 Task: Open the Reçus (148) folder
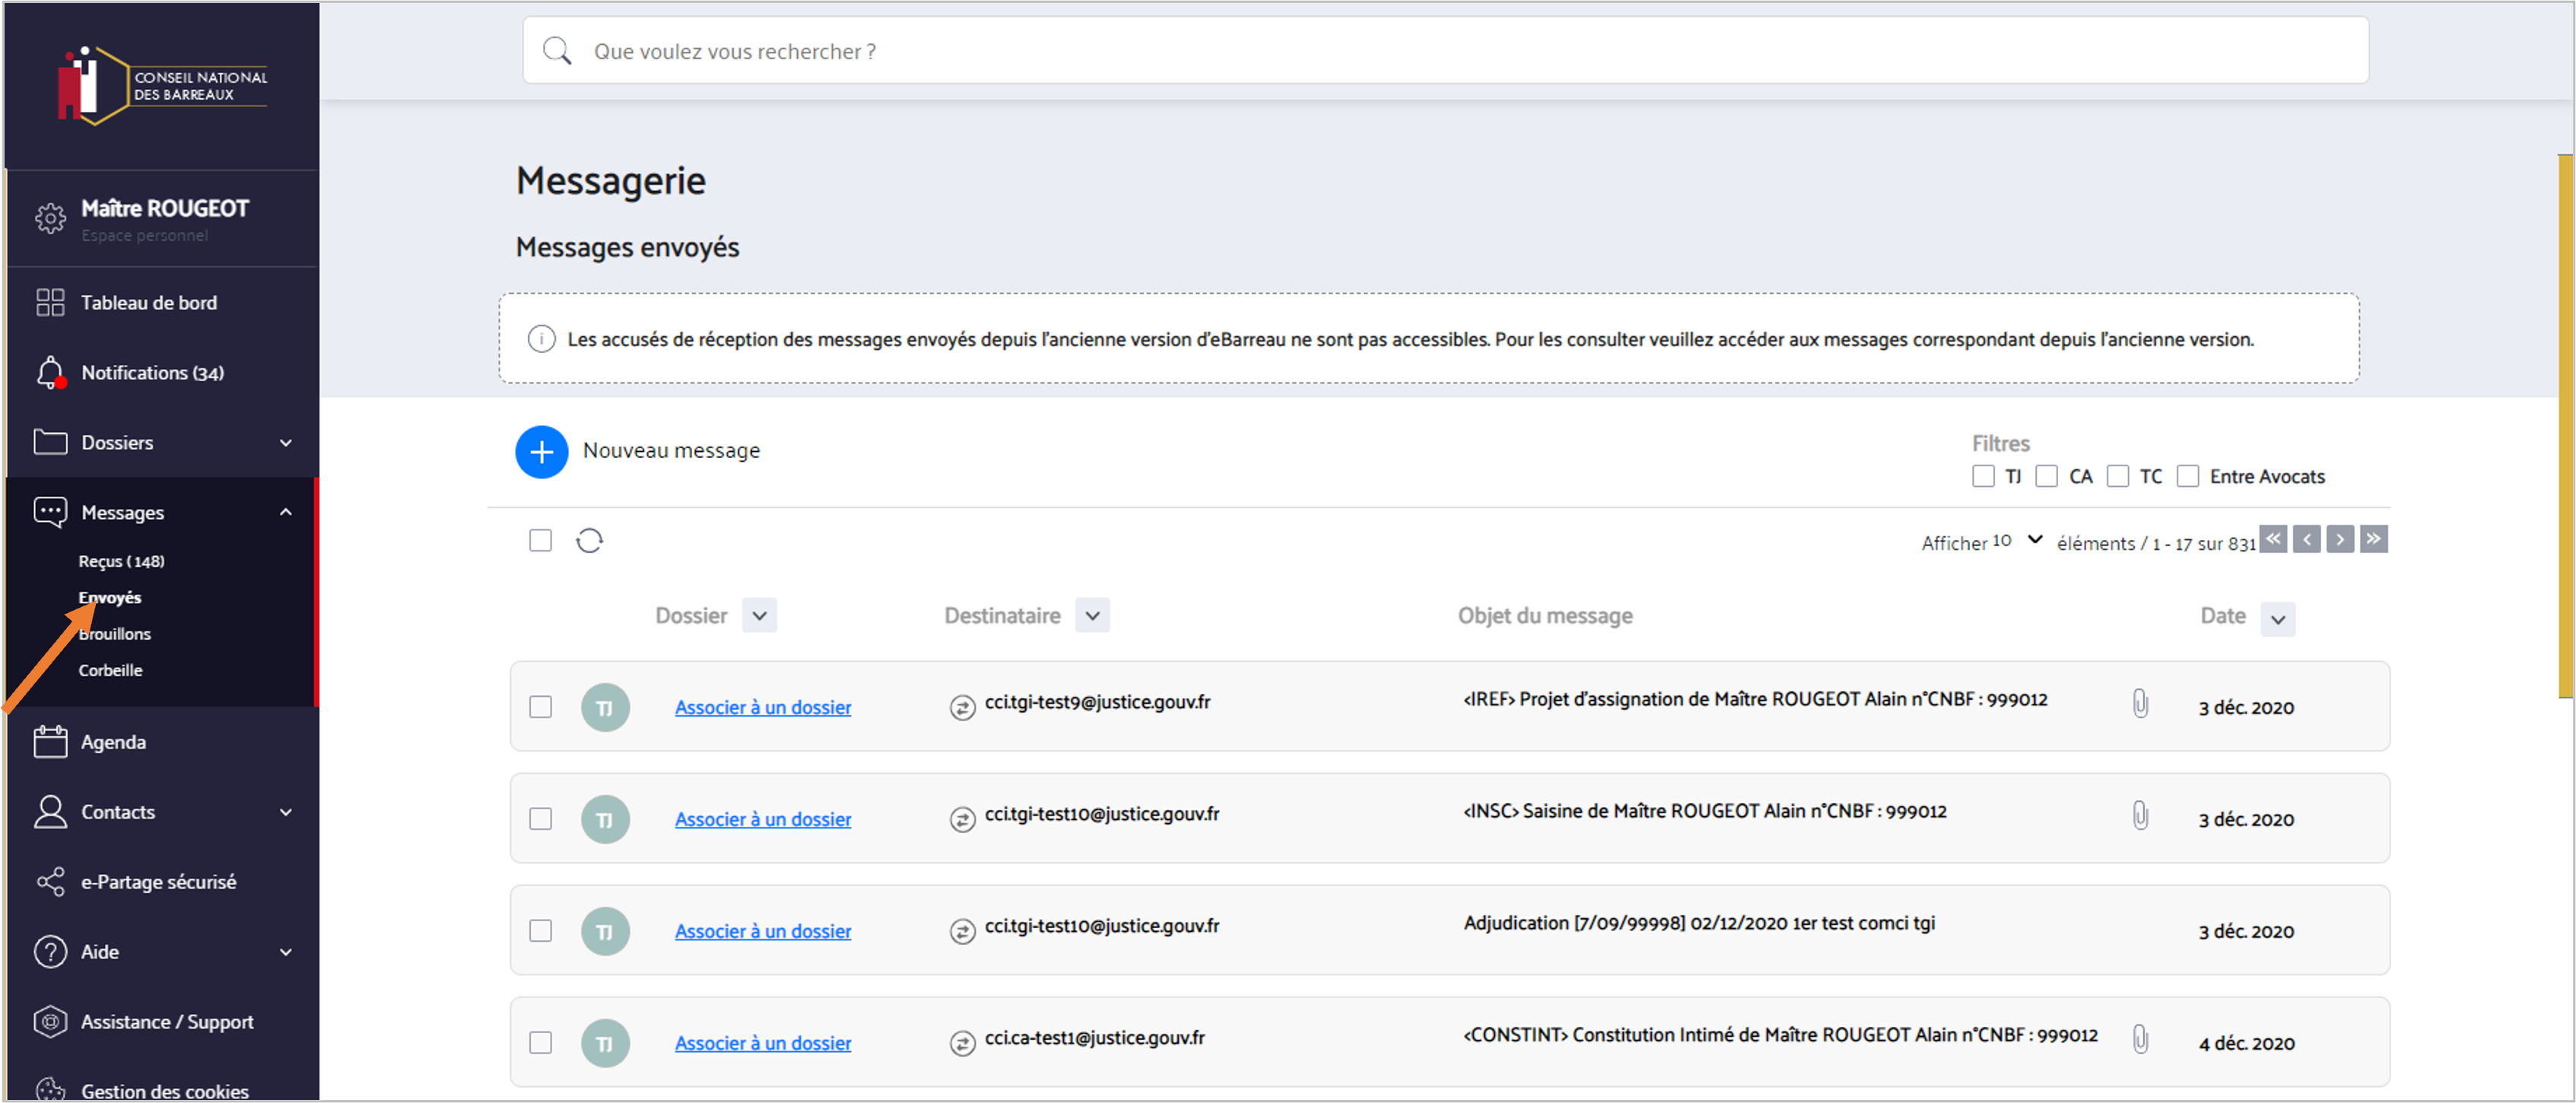click(122, 561)
